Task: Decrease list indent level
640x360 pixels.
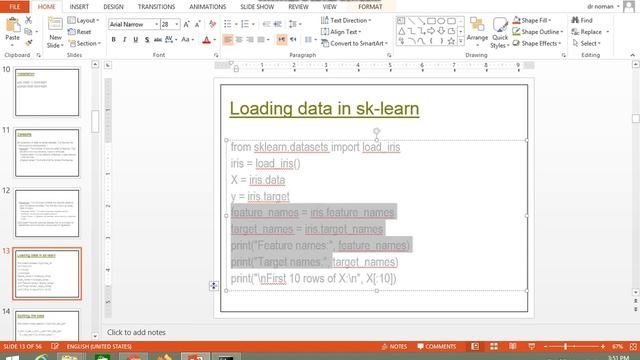Action: click(x=267, y=24)
